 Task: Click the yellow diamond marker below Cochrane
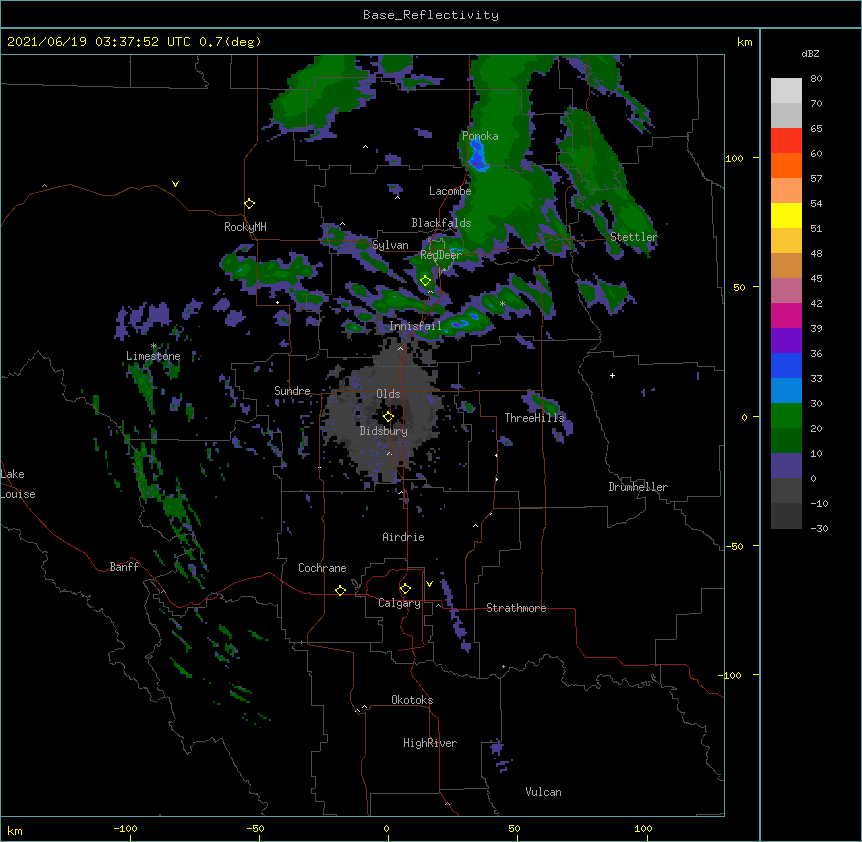(x=340, y=590)
